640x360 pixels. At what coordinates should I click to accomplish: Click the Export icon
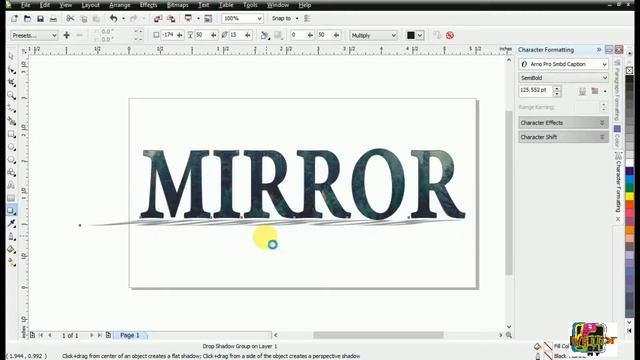(x=171, y=18)
